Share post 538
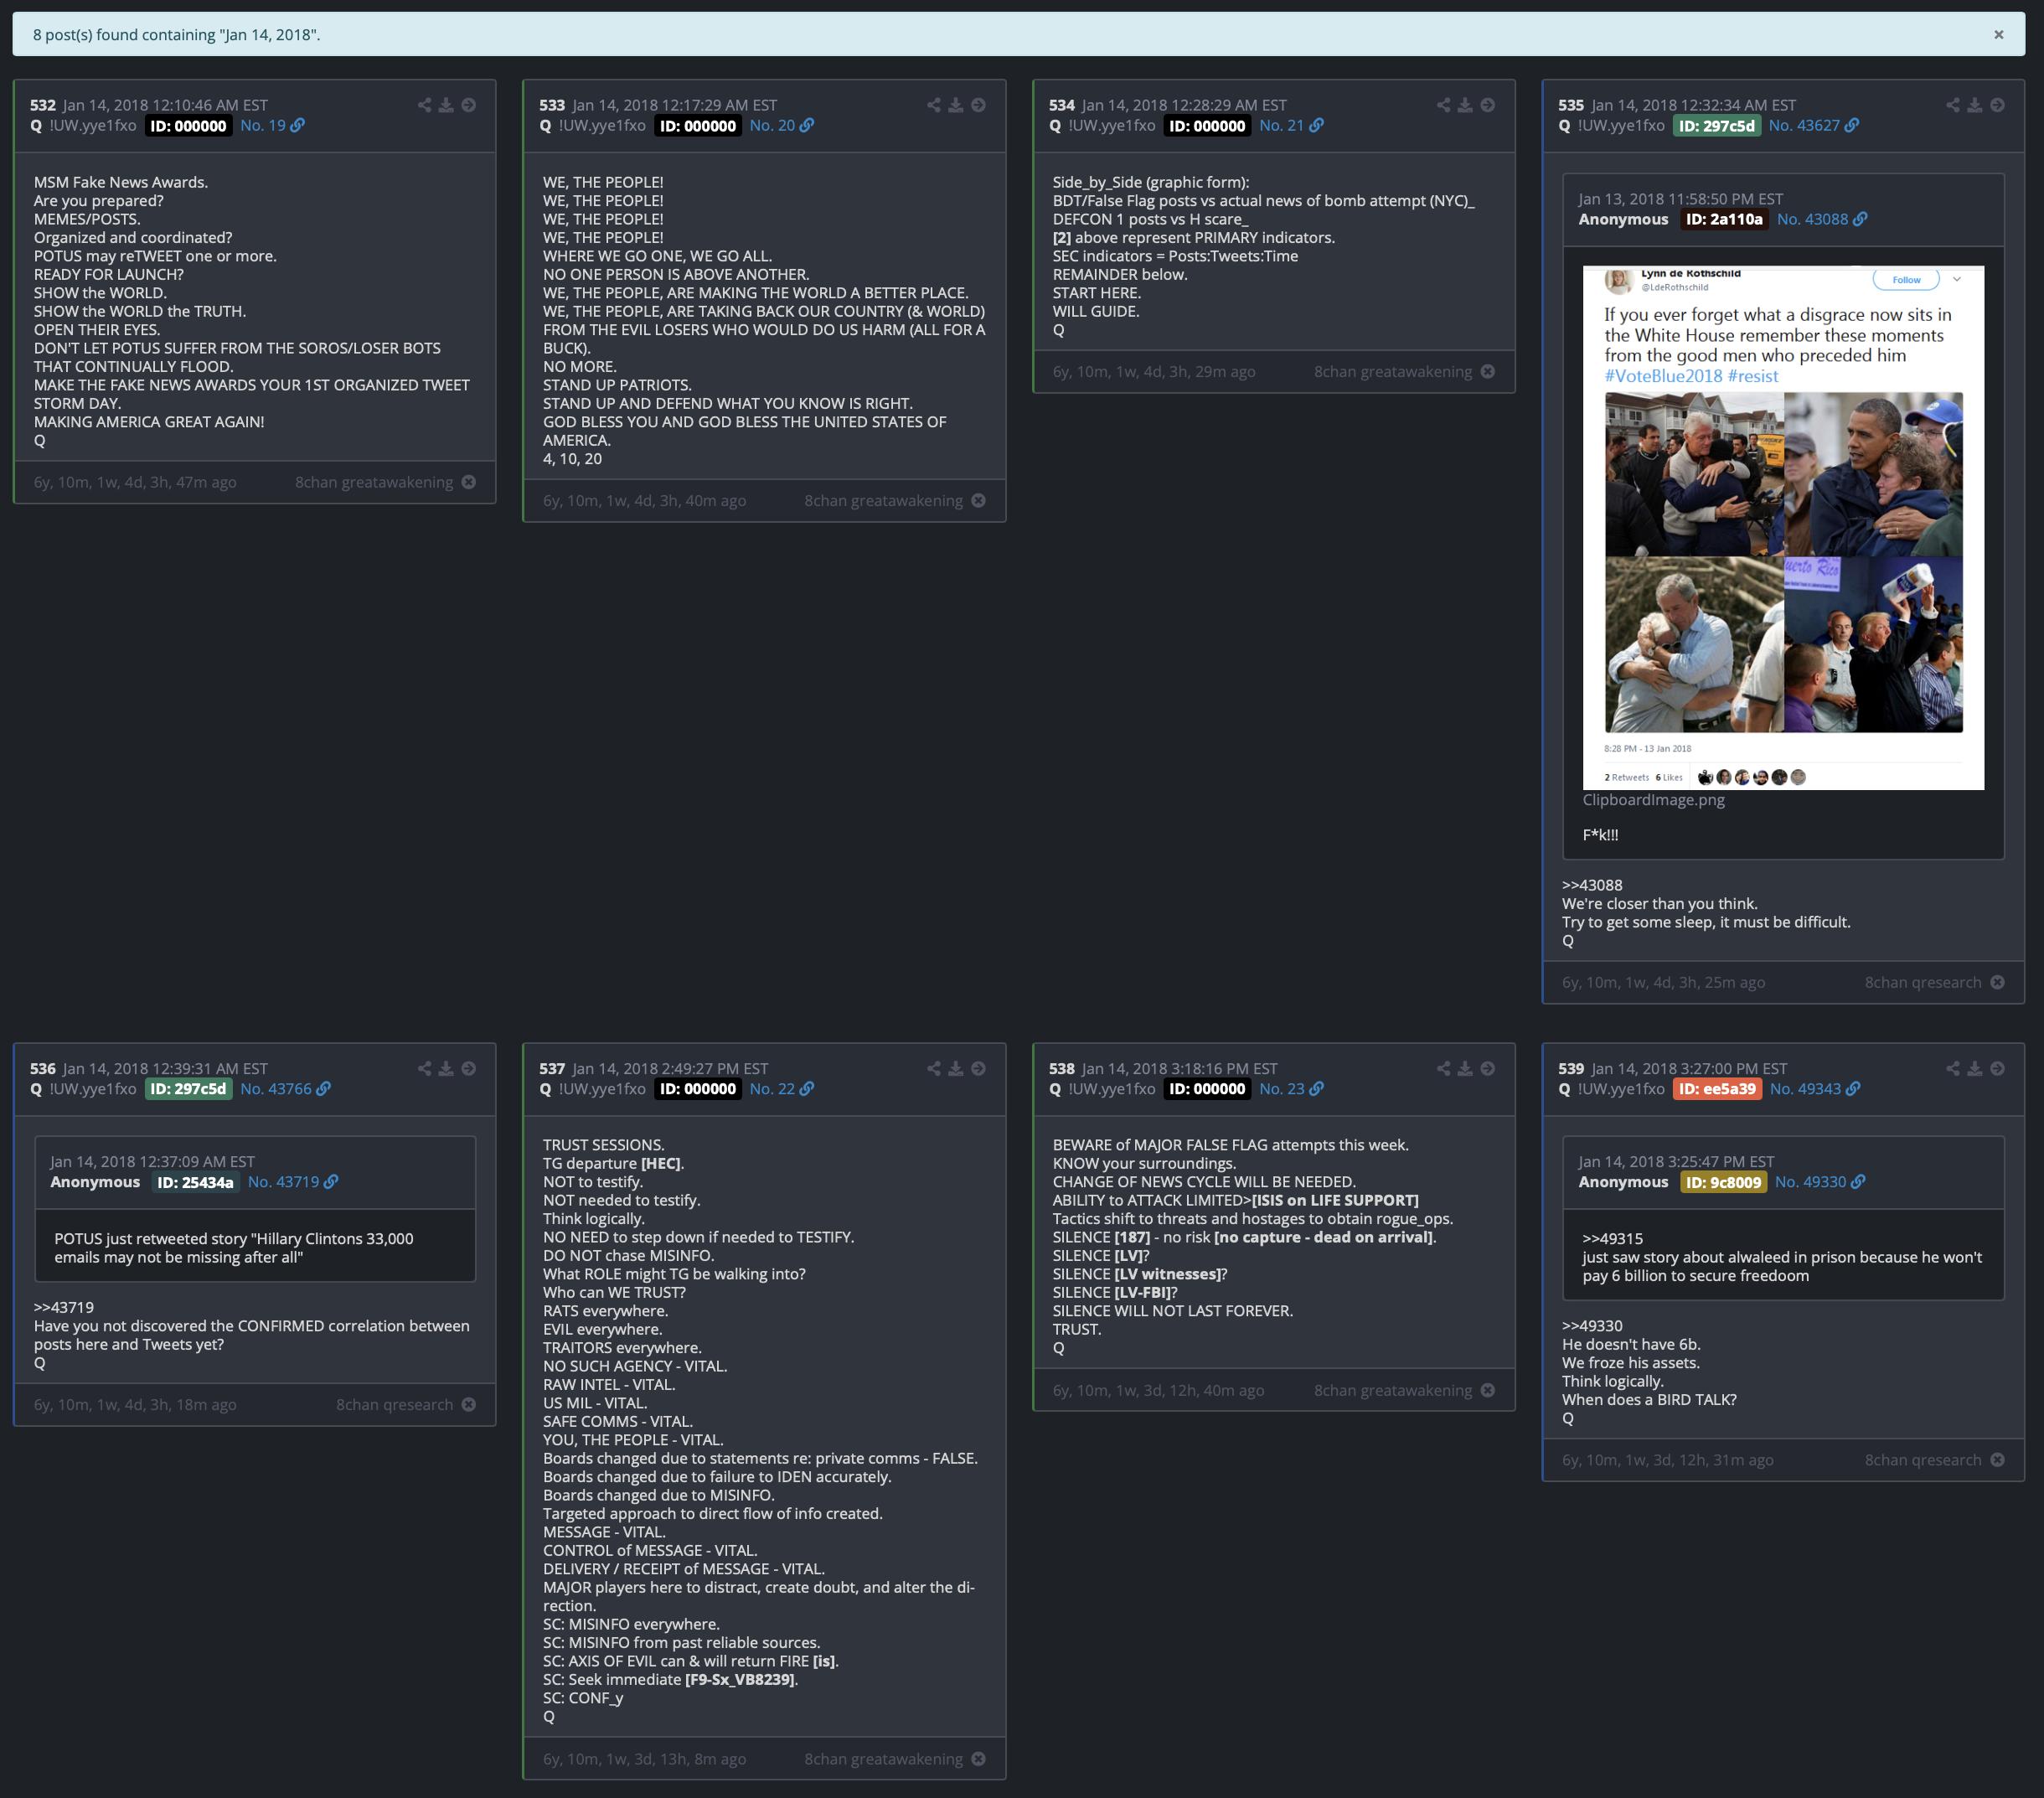Image resolution: width=2044 pixels, height=1798 pixels. click(1443, 1068)
